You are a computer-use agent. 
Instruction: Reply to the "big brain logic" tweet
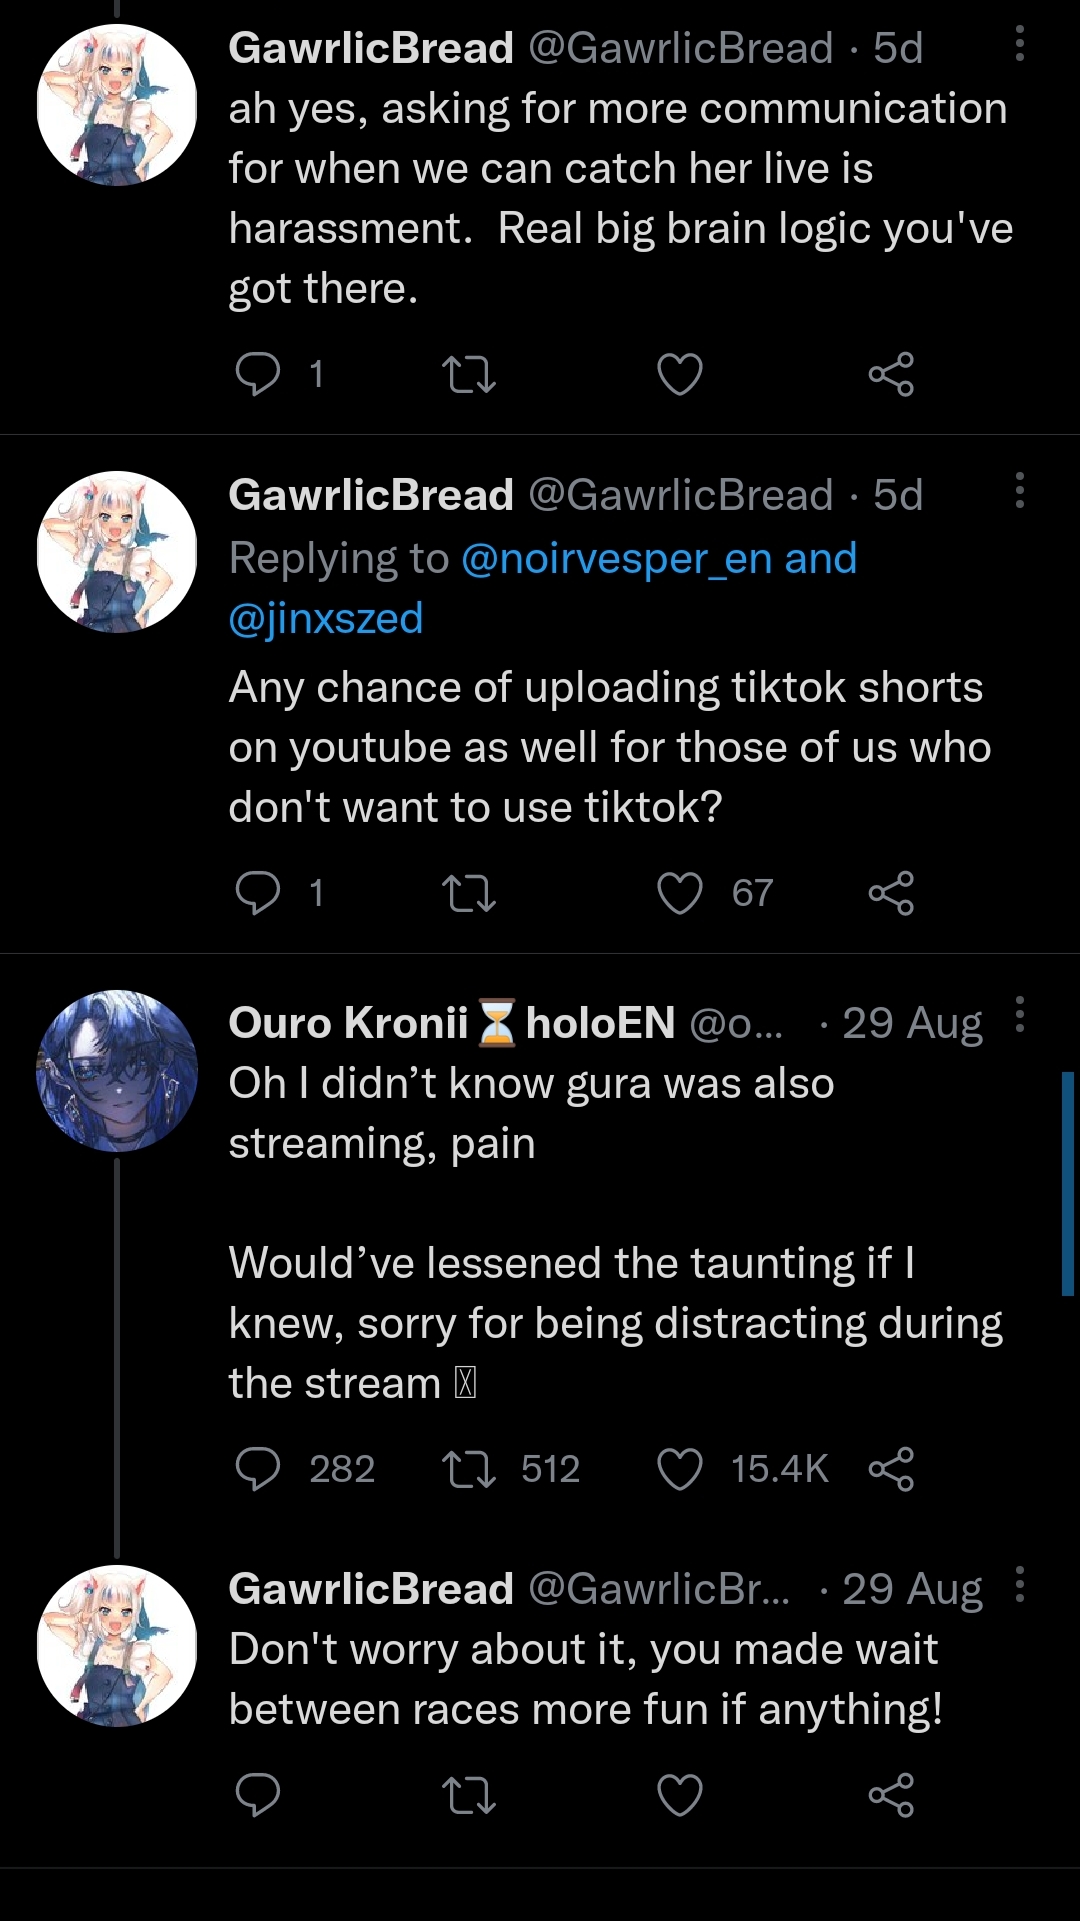pos(258,375)
